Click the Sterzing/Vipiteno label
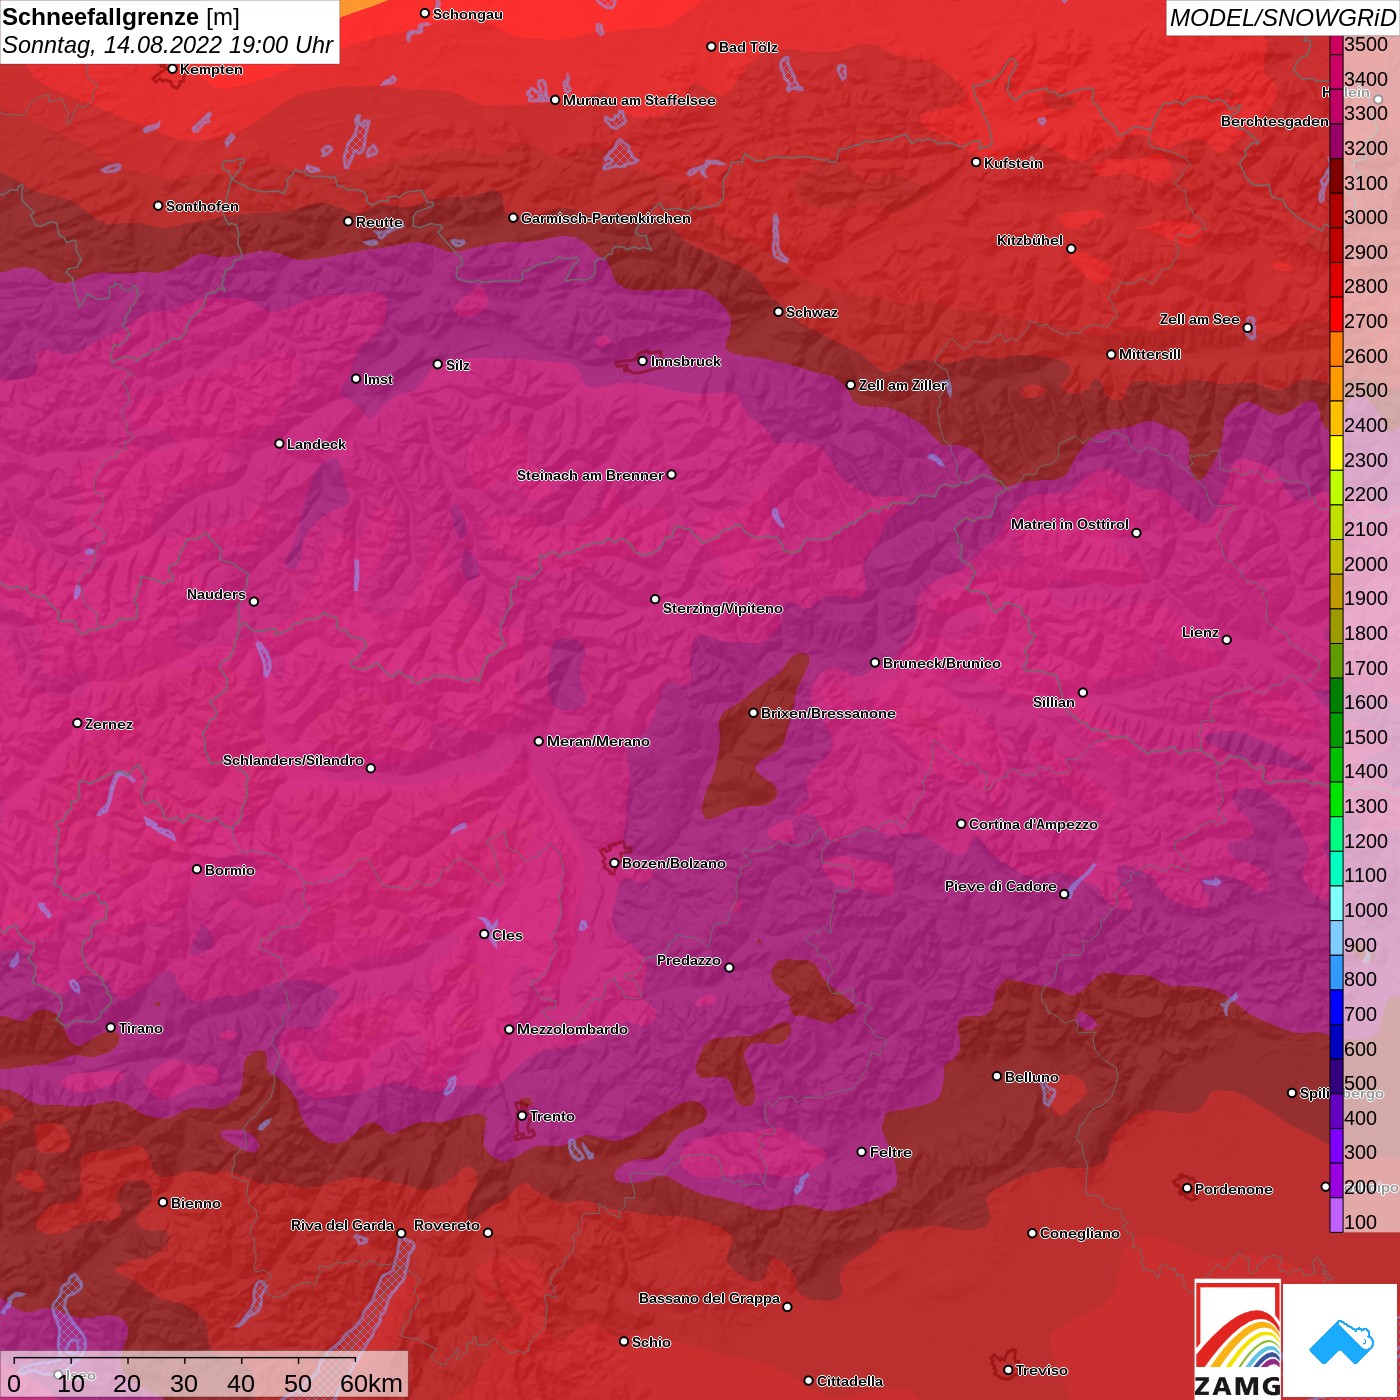 723,608
